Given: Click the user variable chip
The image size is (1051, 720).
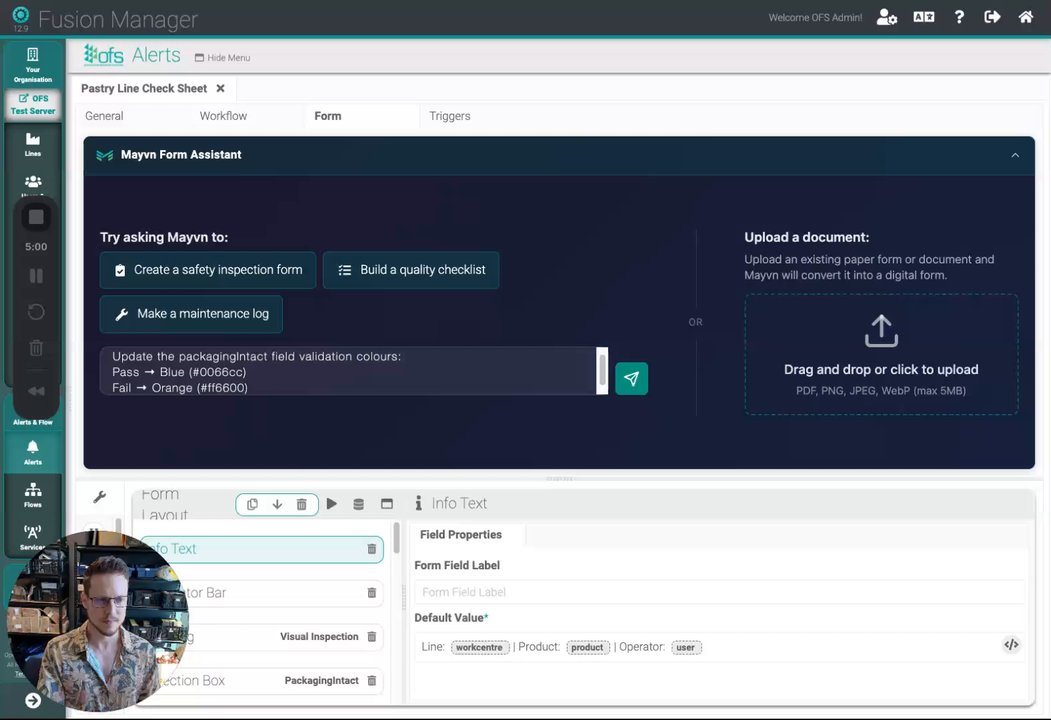Looking at the screenshot, I should click(686, 648).
